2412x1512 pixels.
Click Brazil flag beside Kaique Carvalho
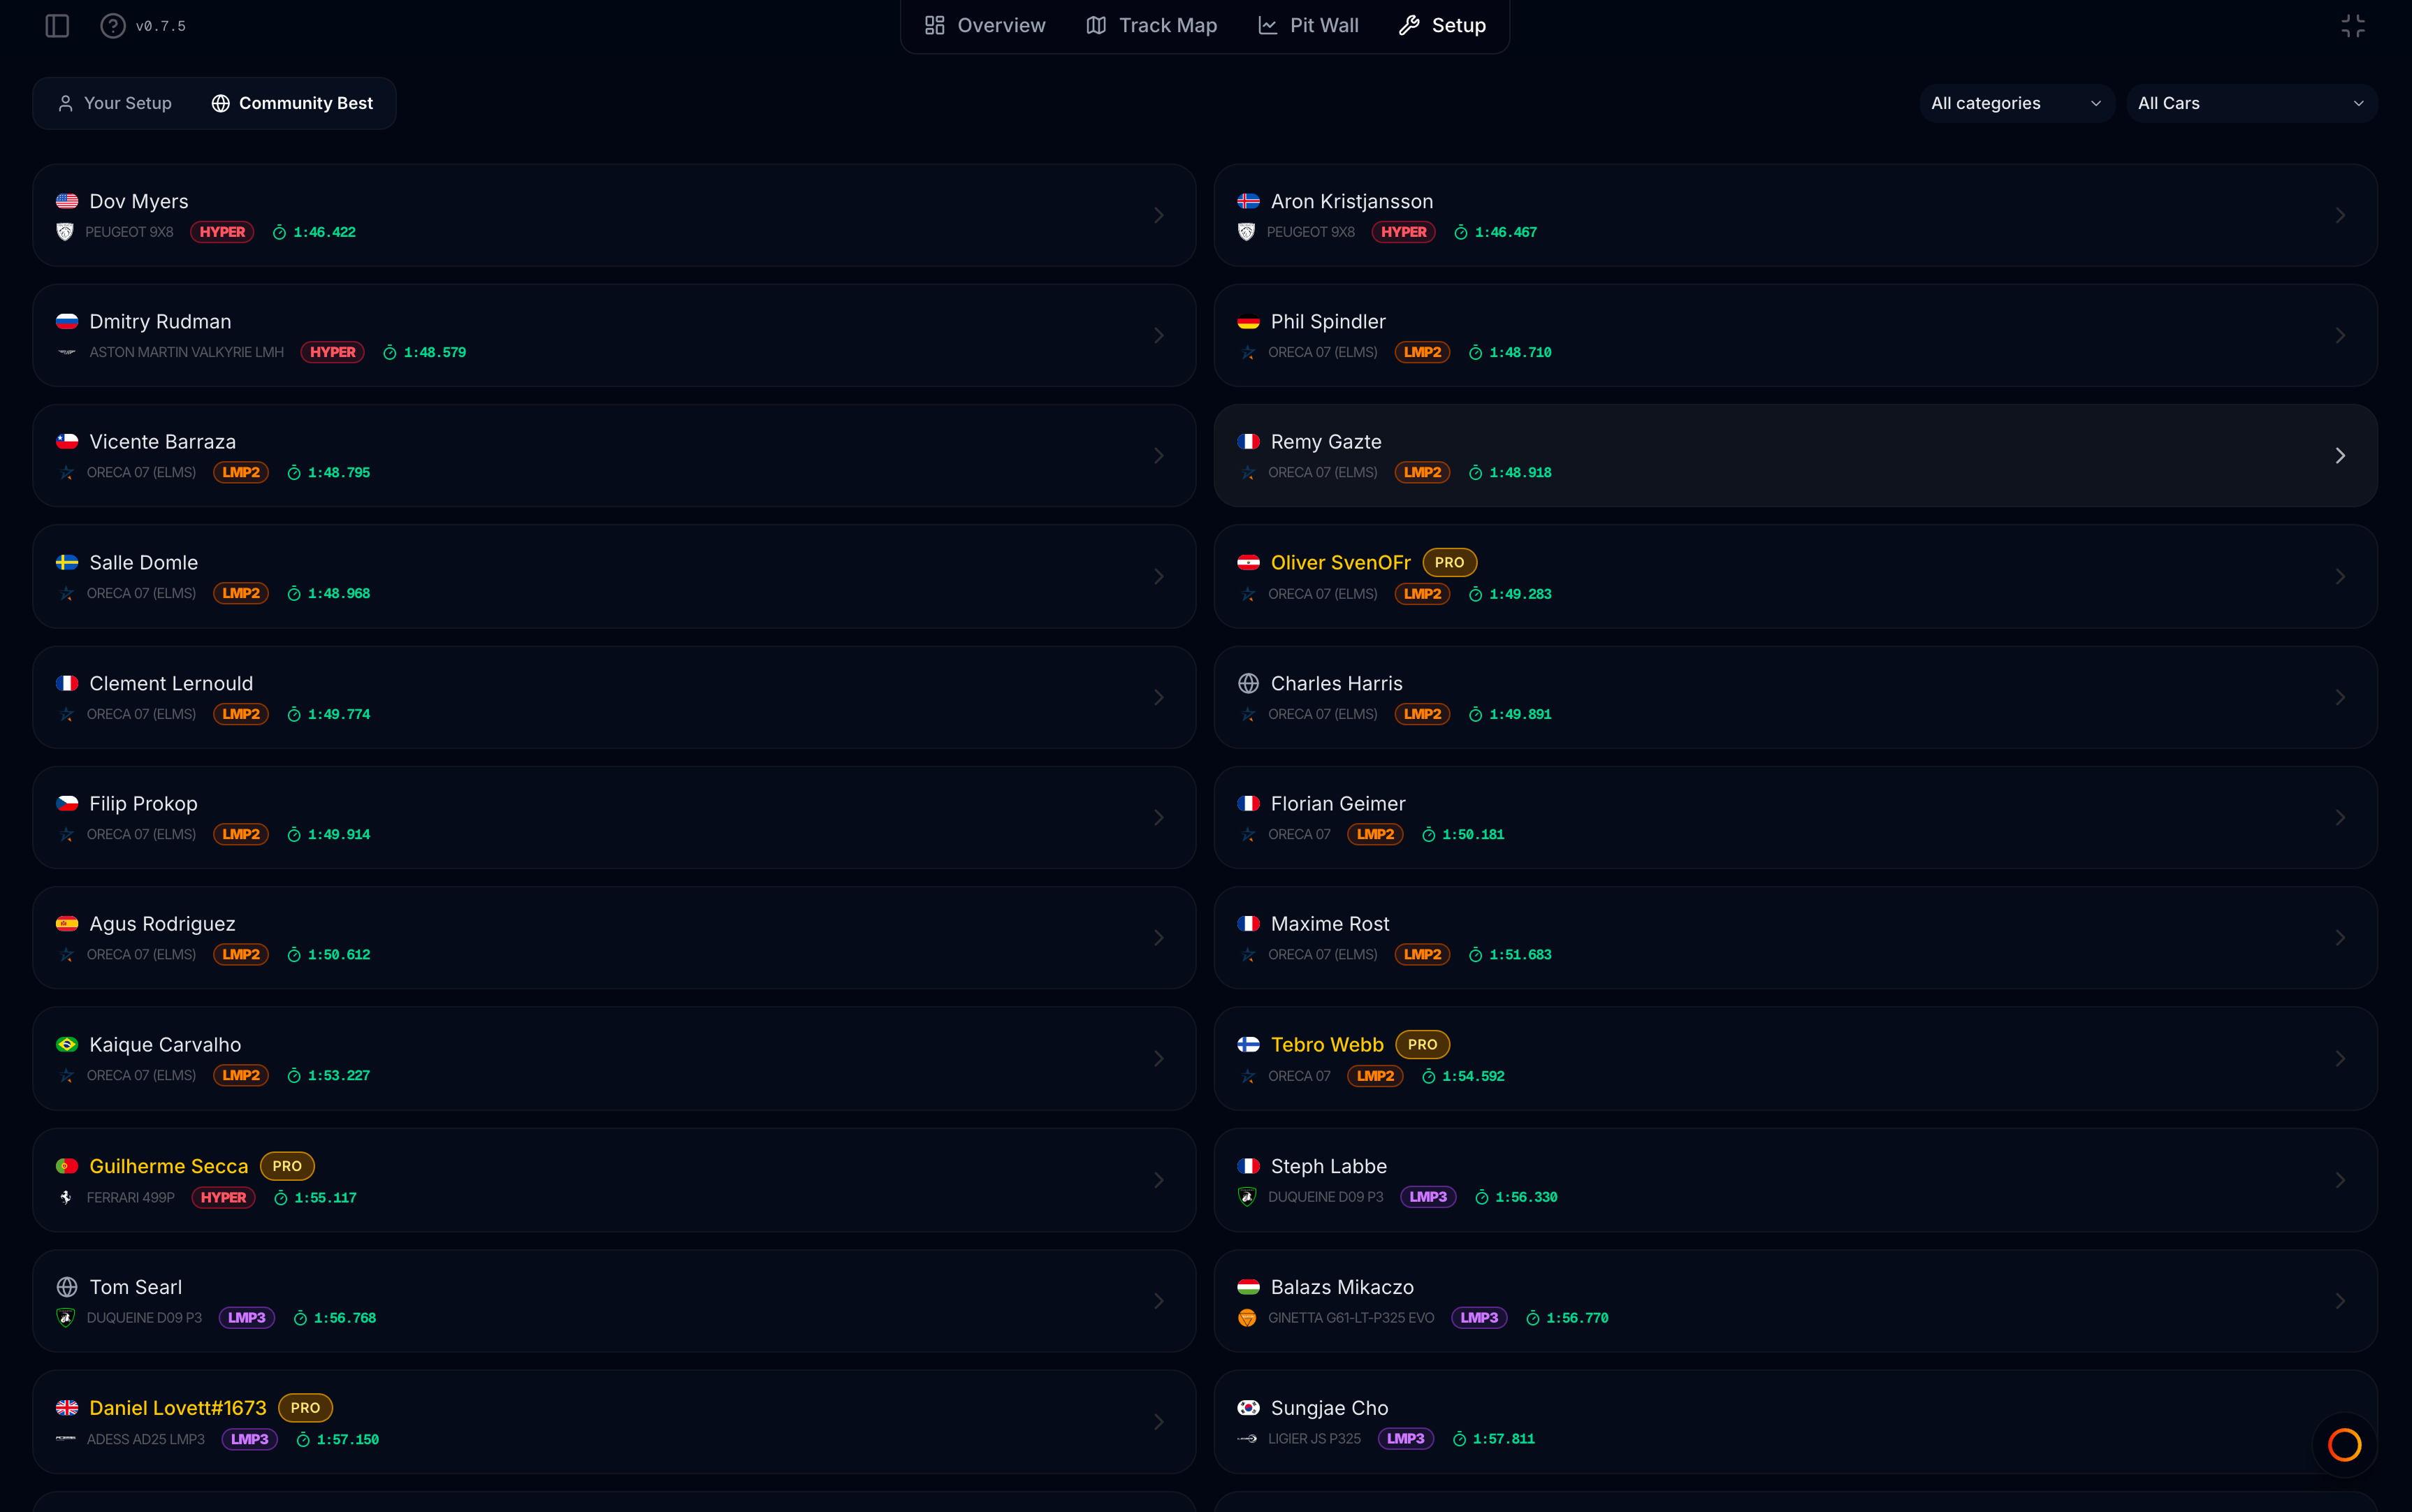click(67, 1045)
